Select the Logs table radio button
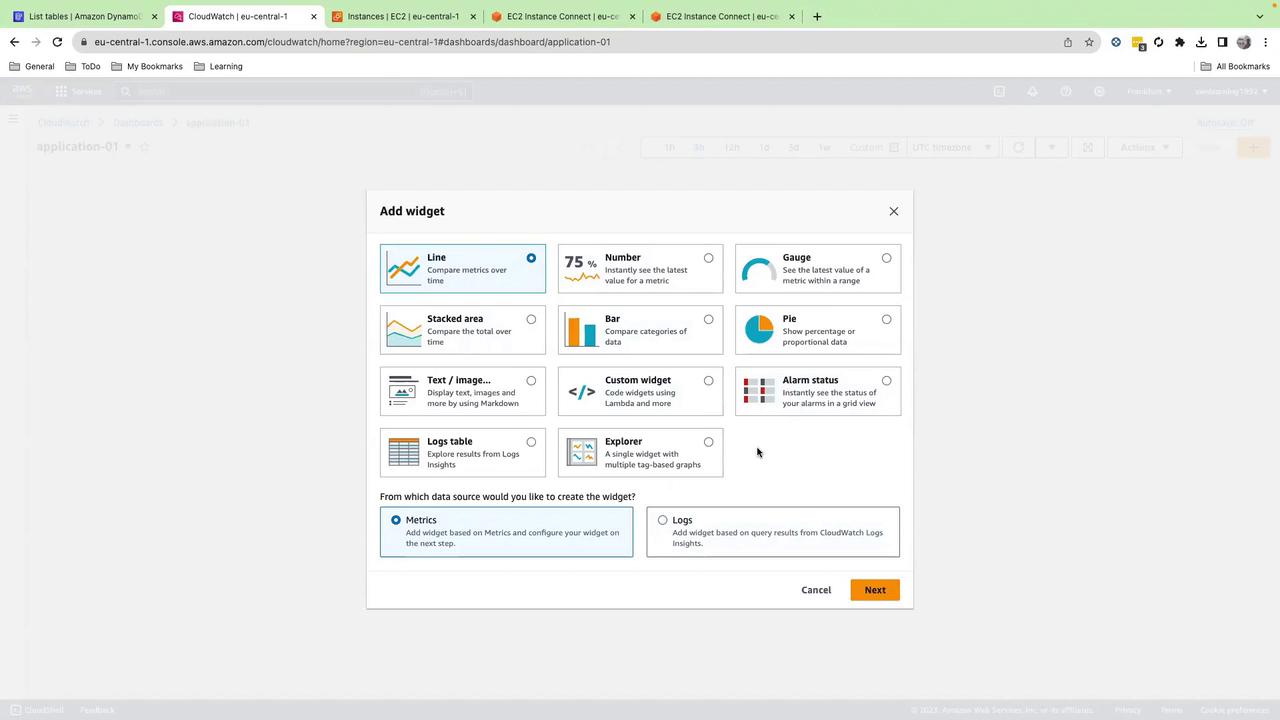Viewport: 1280px width, 720px height. pos(531,441)
